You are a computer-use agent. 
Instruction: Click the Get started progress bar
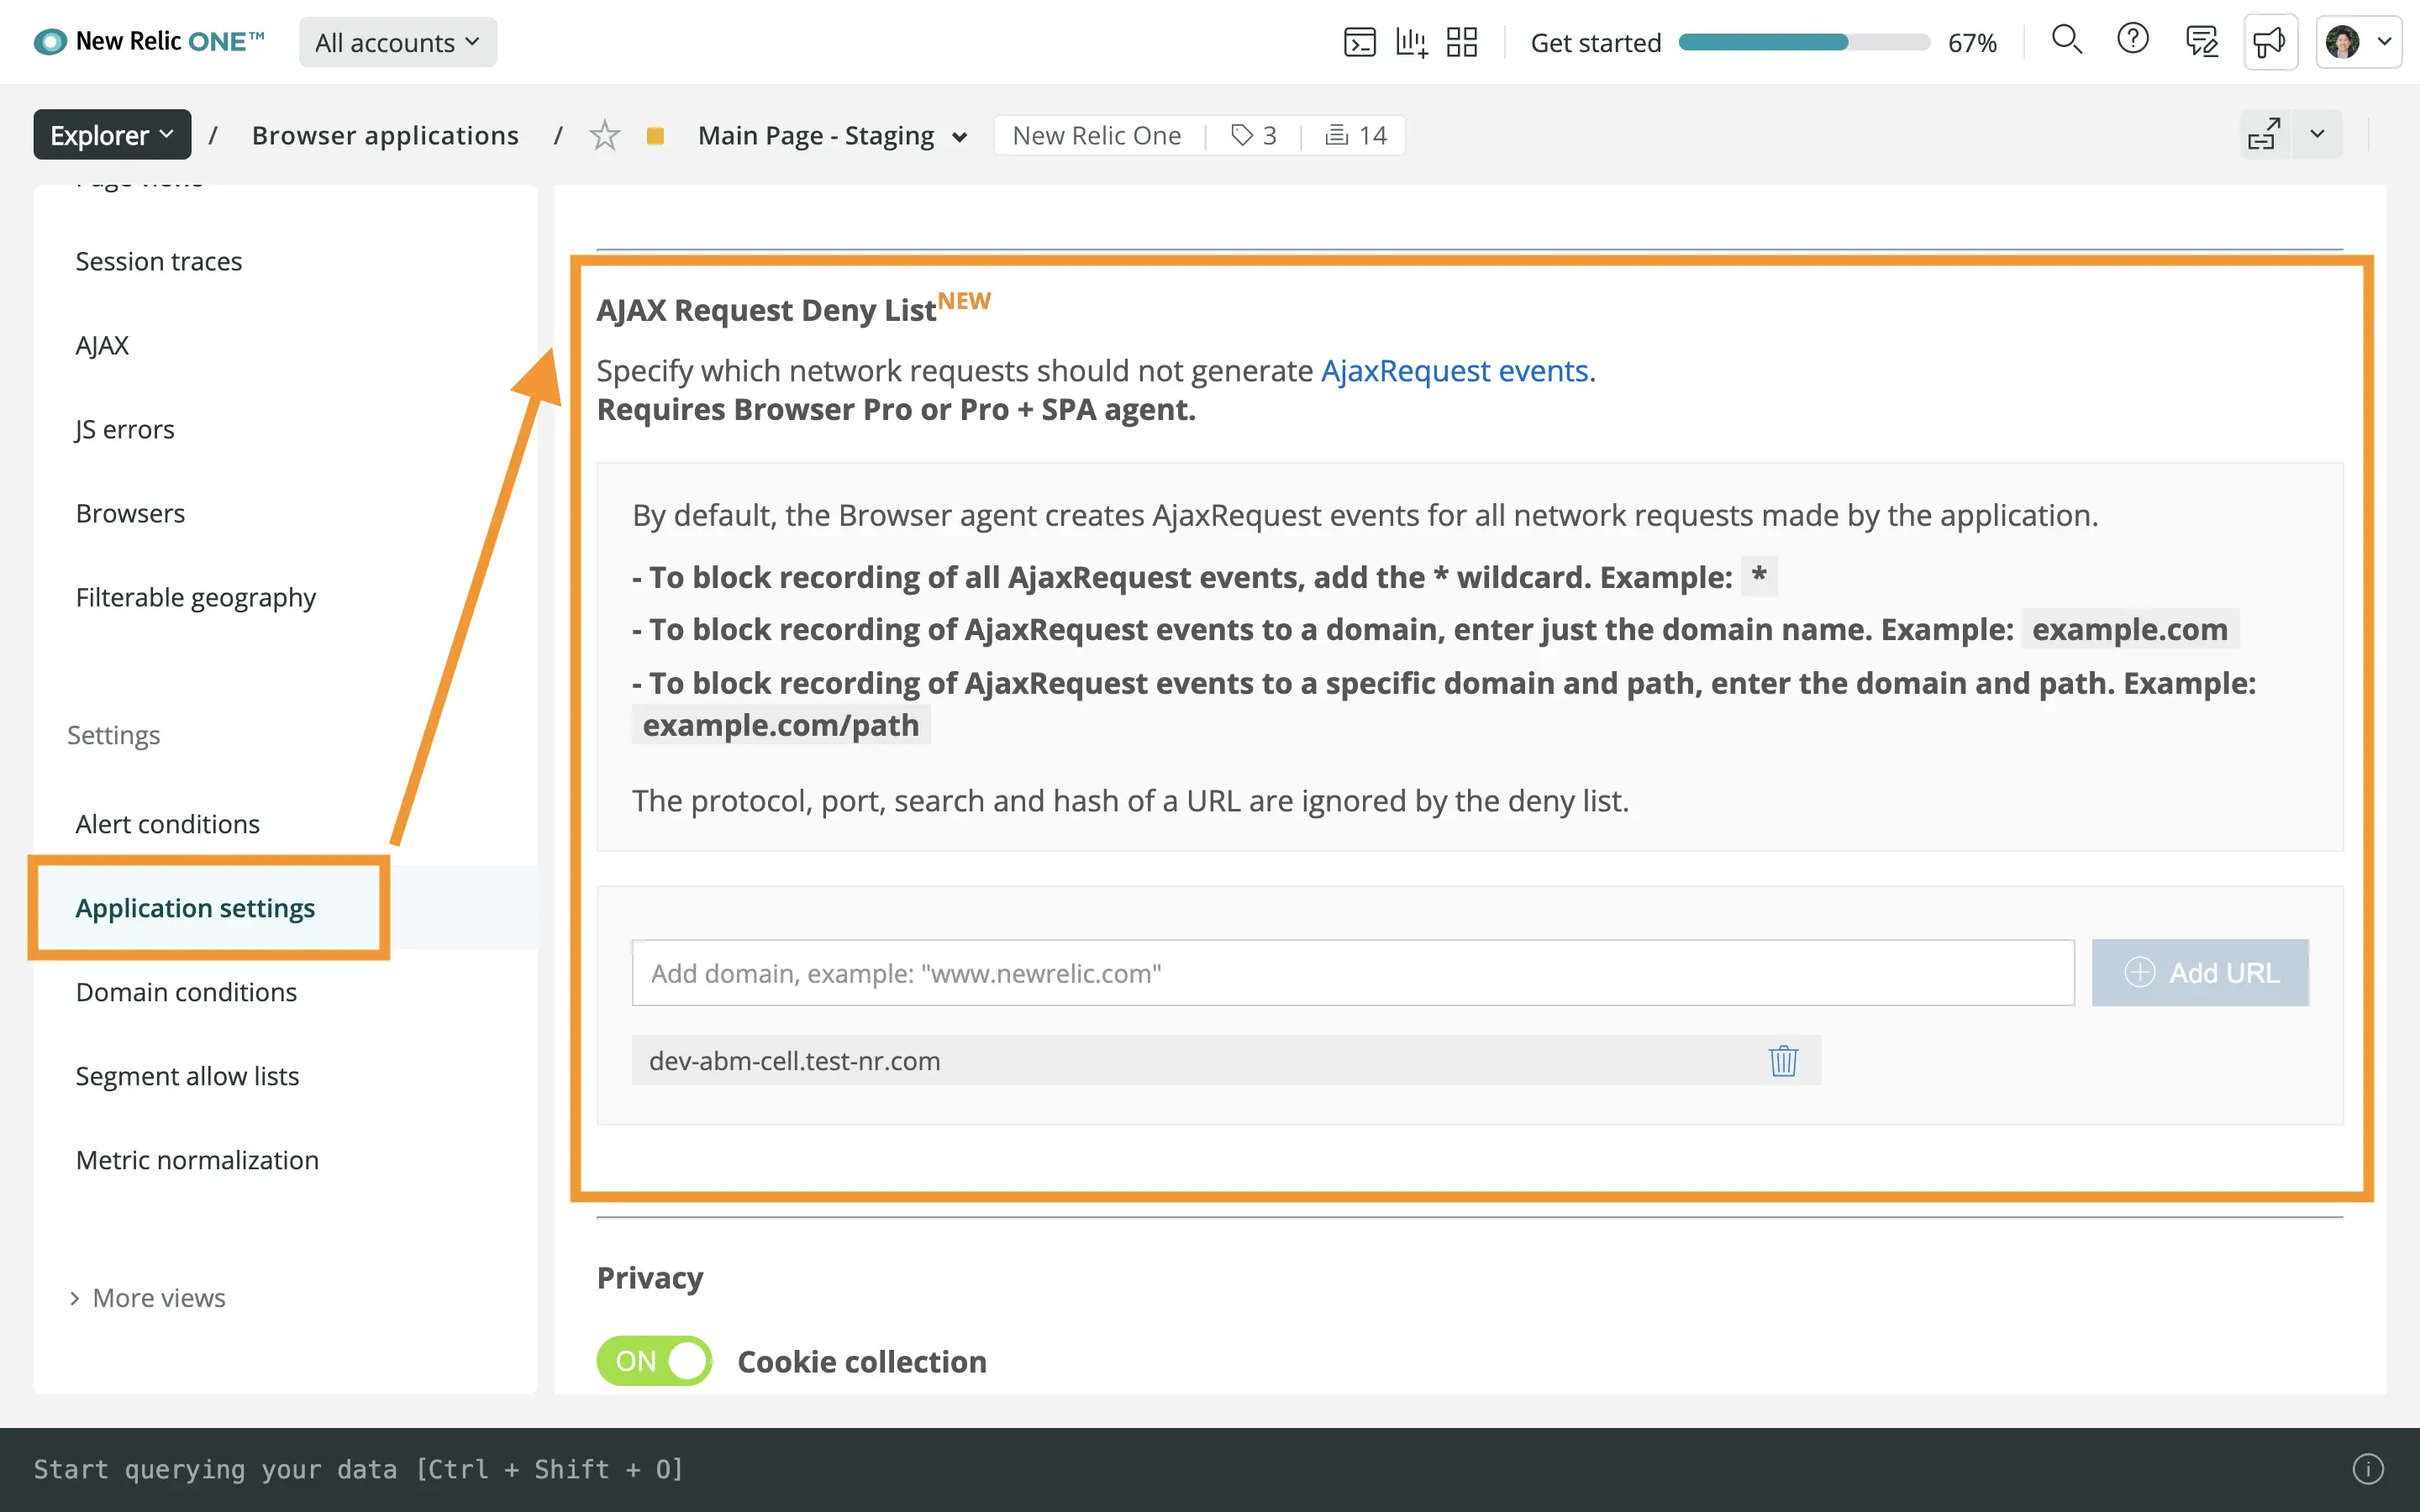pyautogui.click(x=1803, y=42)
